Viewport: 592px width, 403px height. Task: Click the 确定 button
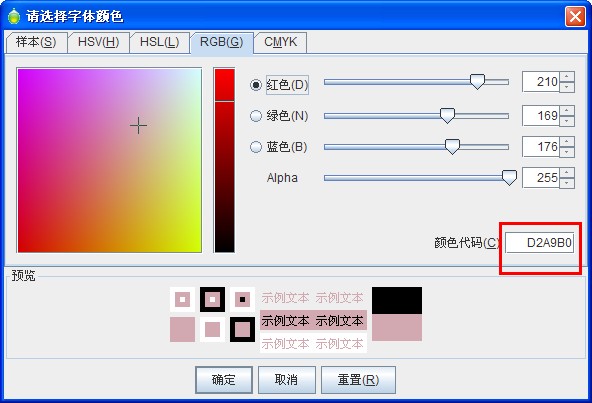pyautogui.click(x=224, y=380)
